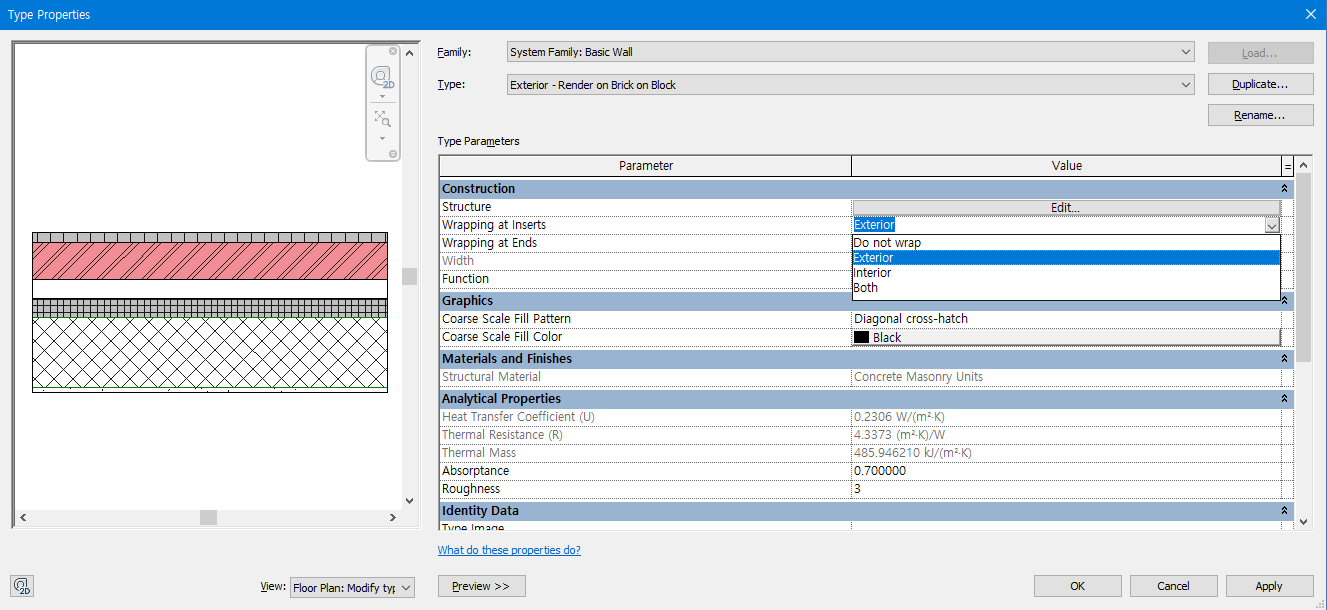Open navigation bar customize menu at its bottom
The width and height of the screenshot is (1327, 610).
[393, 154]
